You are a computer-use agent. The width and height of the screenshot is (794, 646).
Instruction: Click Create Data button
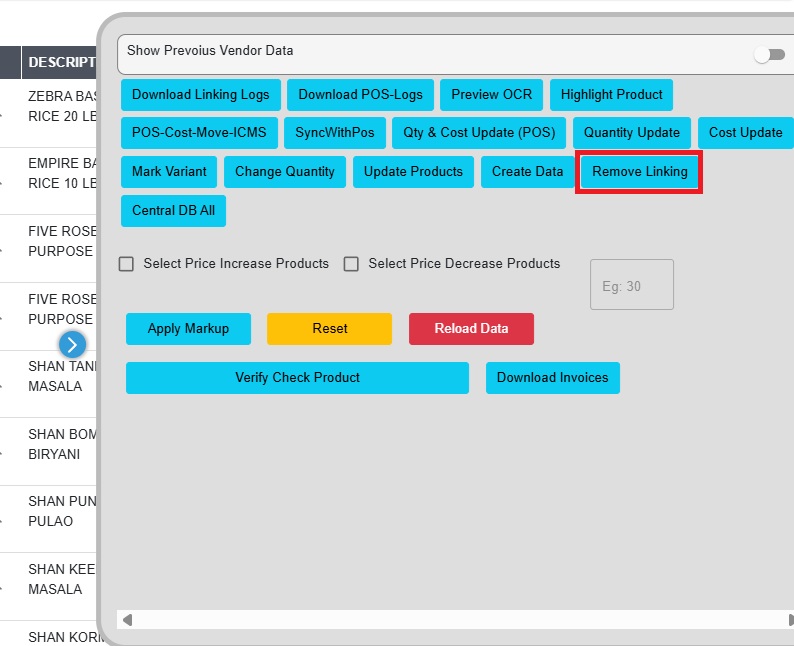pos(527,172)
